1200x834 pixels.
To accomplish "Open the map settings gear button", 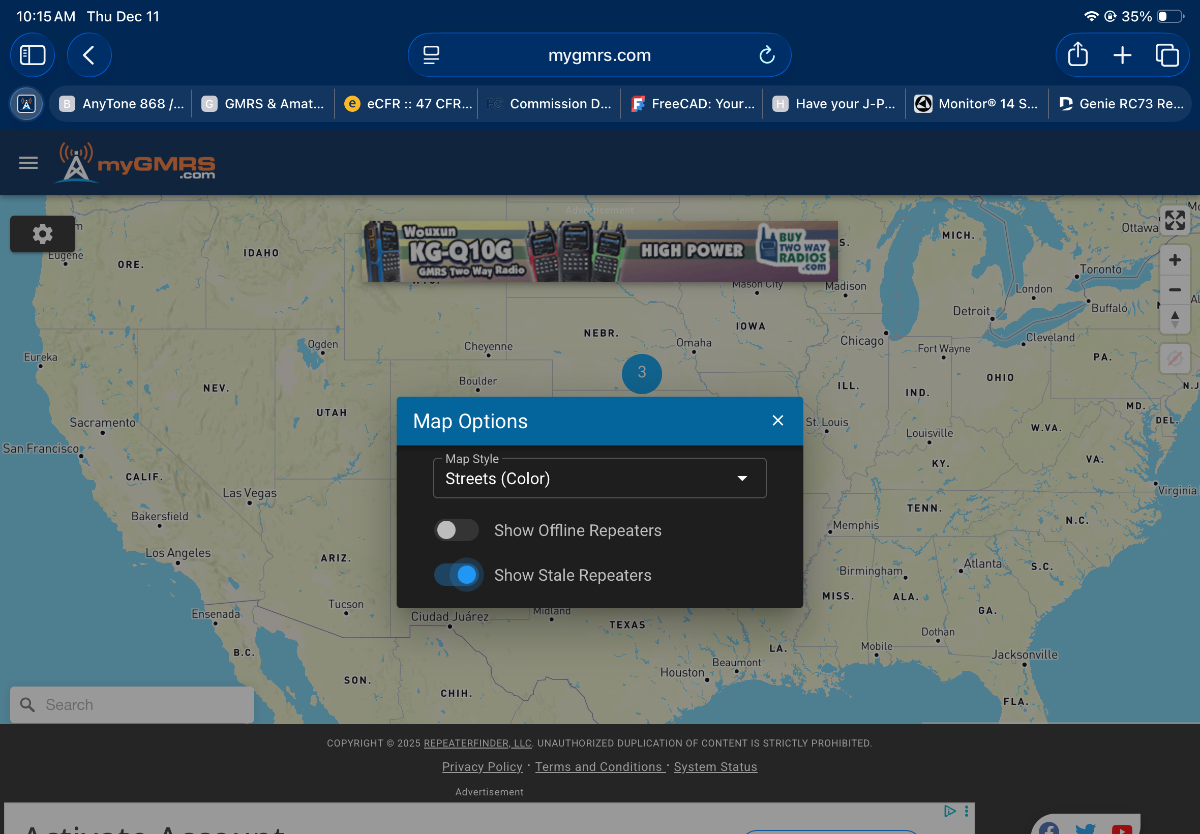I will pyautogui.click(x=42, y=234).
